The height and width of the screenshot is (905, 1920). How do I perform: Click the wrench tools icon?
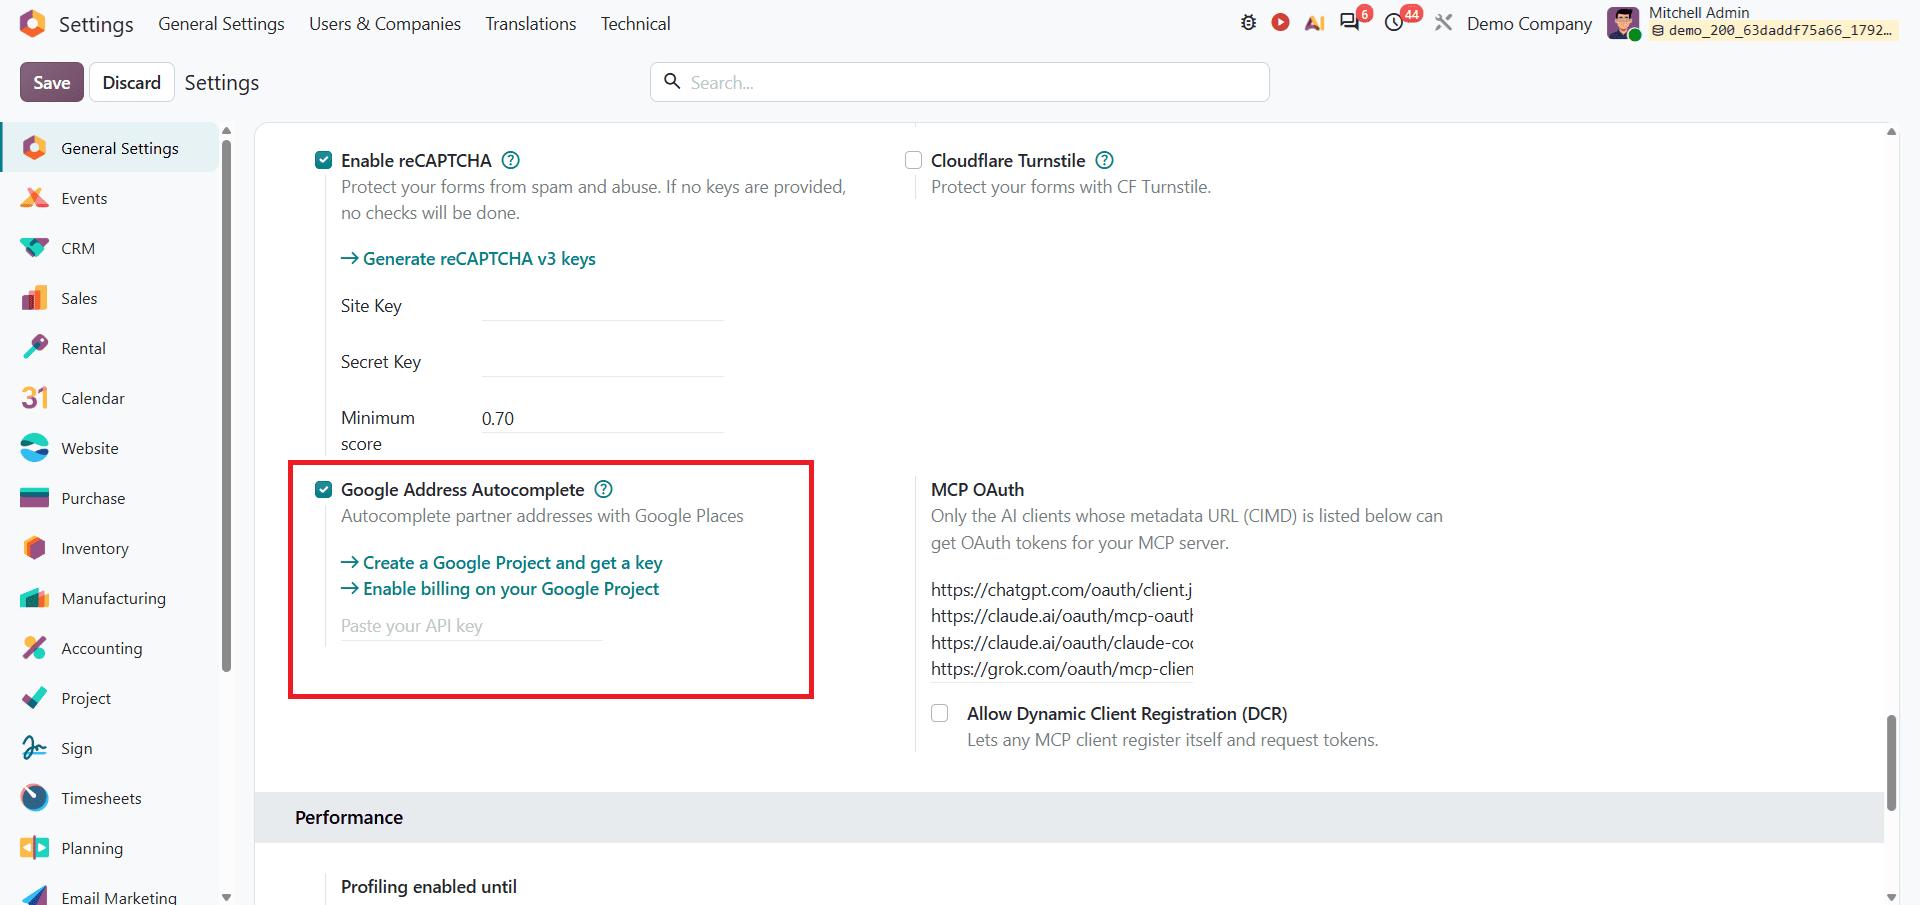[x=1443, y=23]
